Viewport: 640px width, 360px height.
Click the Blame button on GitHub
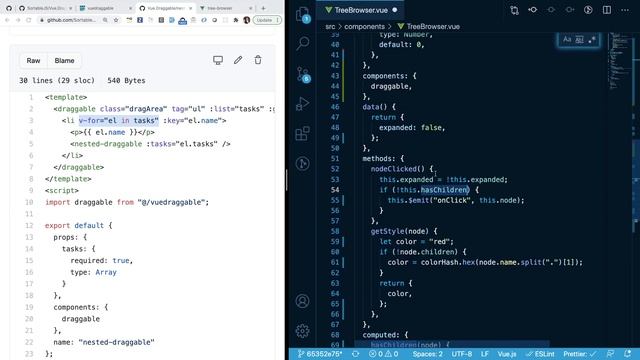[x=64, y=60]
